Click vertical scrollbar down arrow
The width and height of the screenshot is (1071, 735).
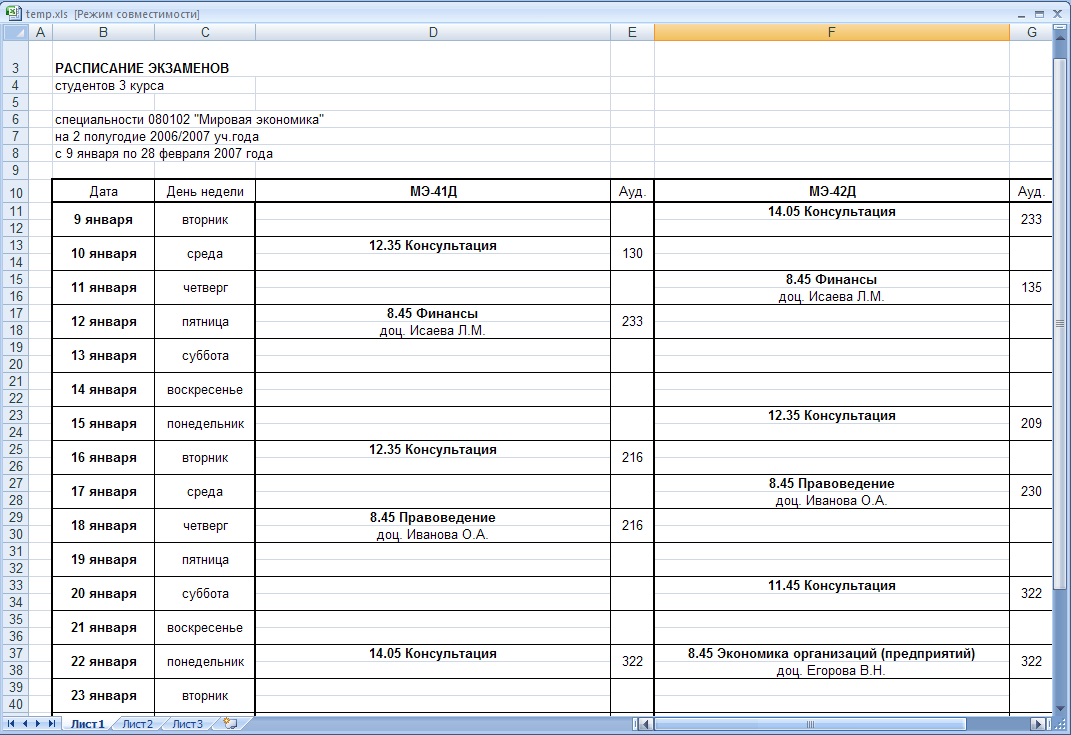point(1060,708)
